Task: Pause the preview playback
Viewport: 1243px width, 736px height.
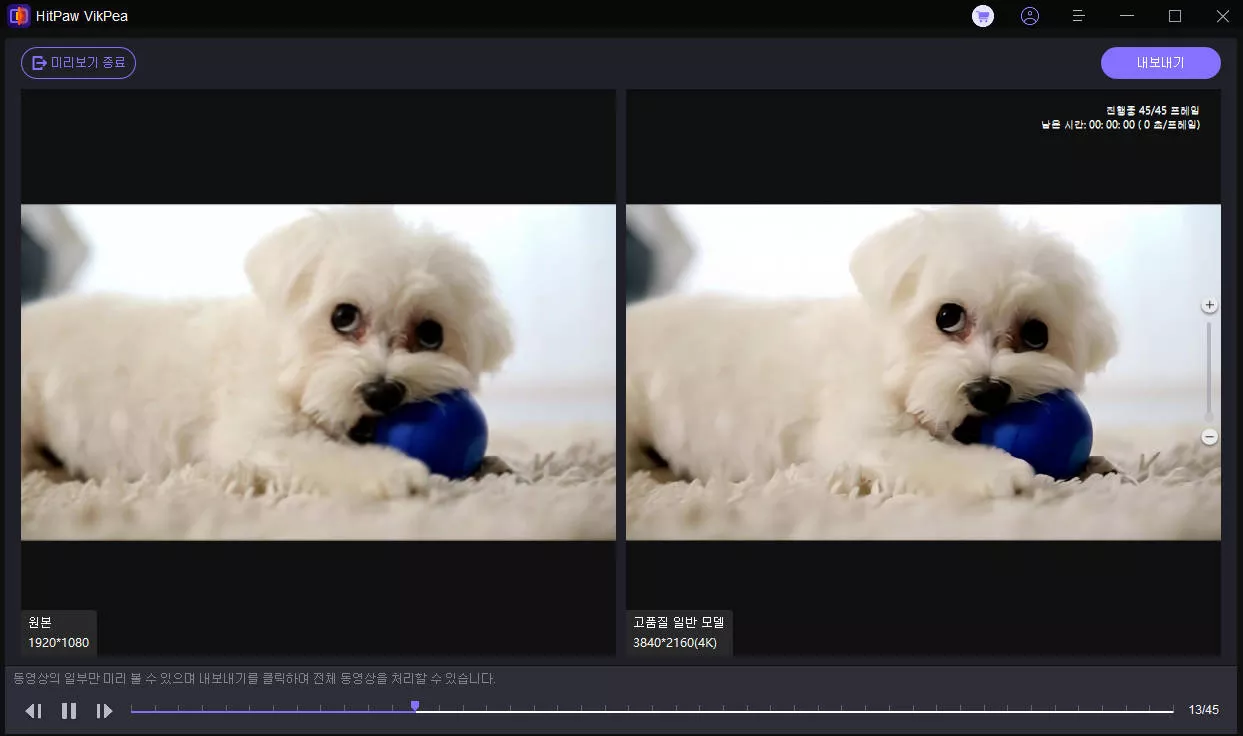Action: tap(69, 711)
